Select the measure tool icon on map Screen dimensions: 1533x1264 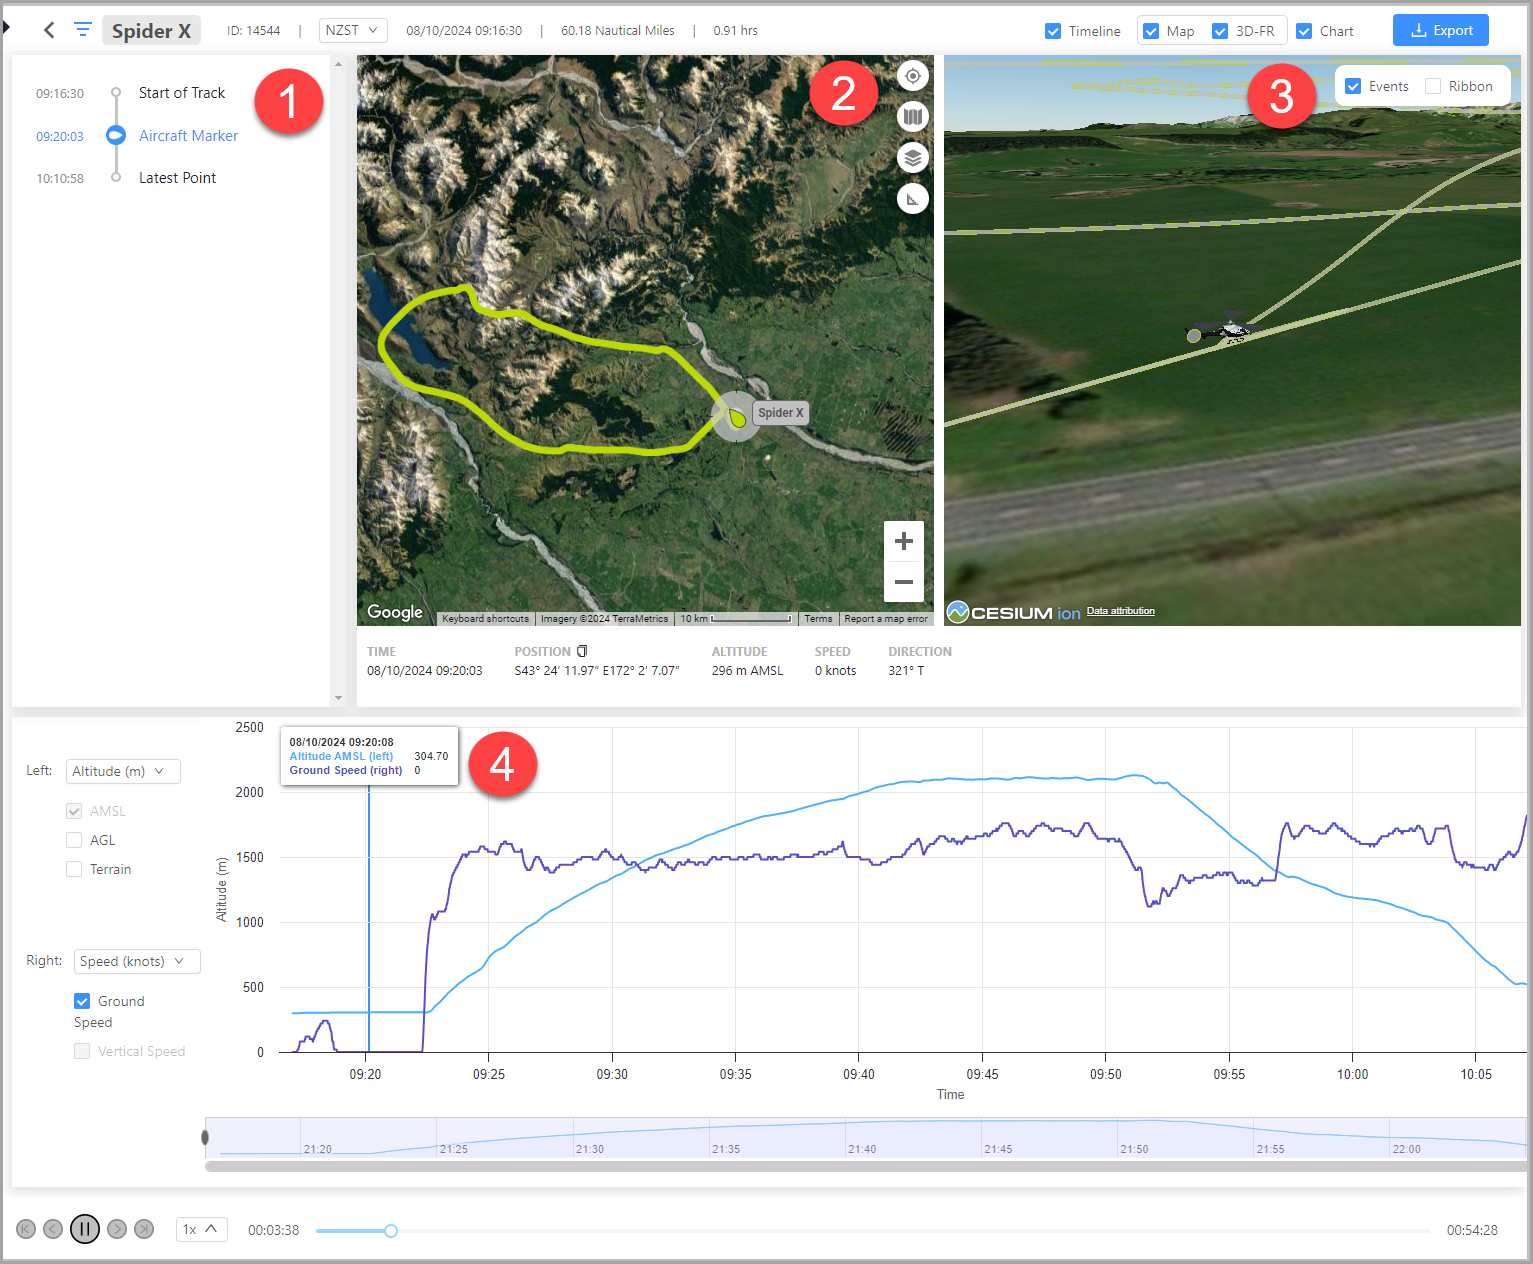[912, 199]
